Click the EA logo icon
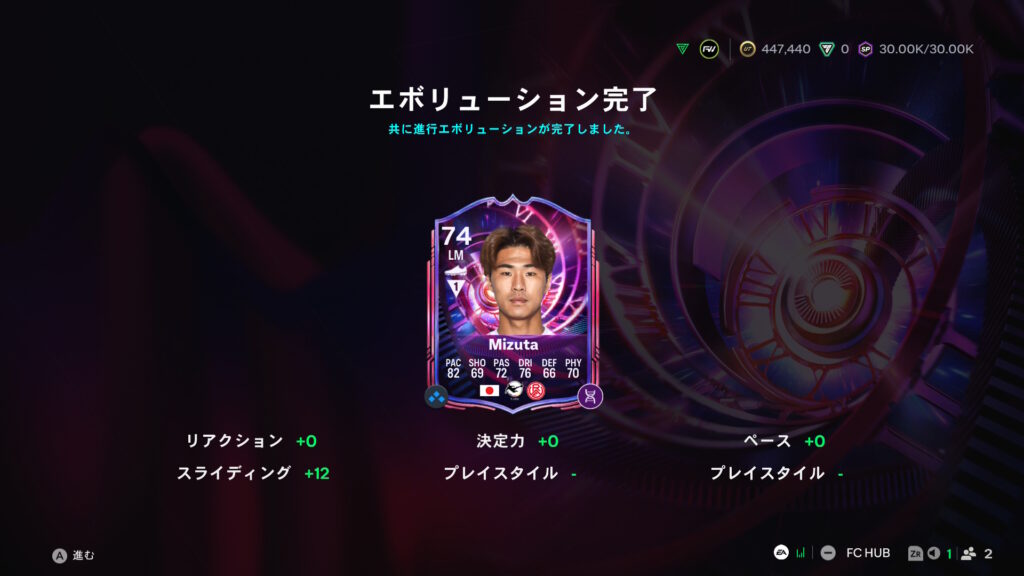 (x=781, y=552)
